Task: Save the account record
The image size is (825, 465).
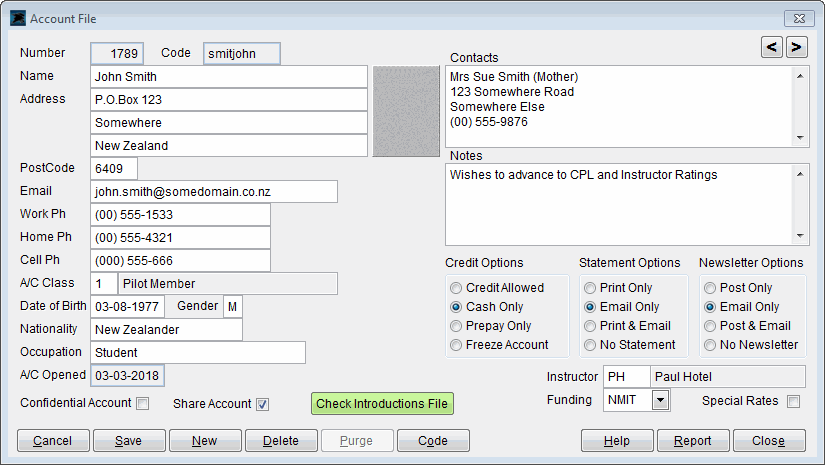Action: click(x=129, y=441)
